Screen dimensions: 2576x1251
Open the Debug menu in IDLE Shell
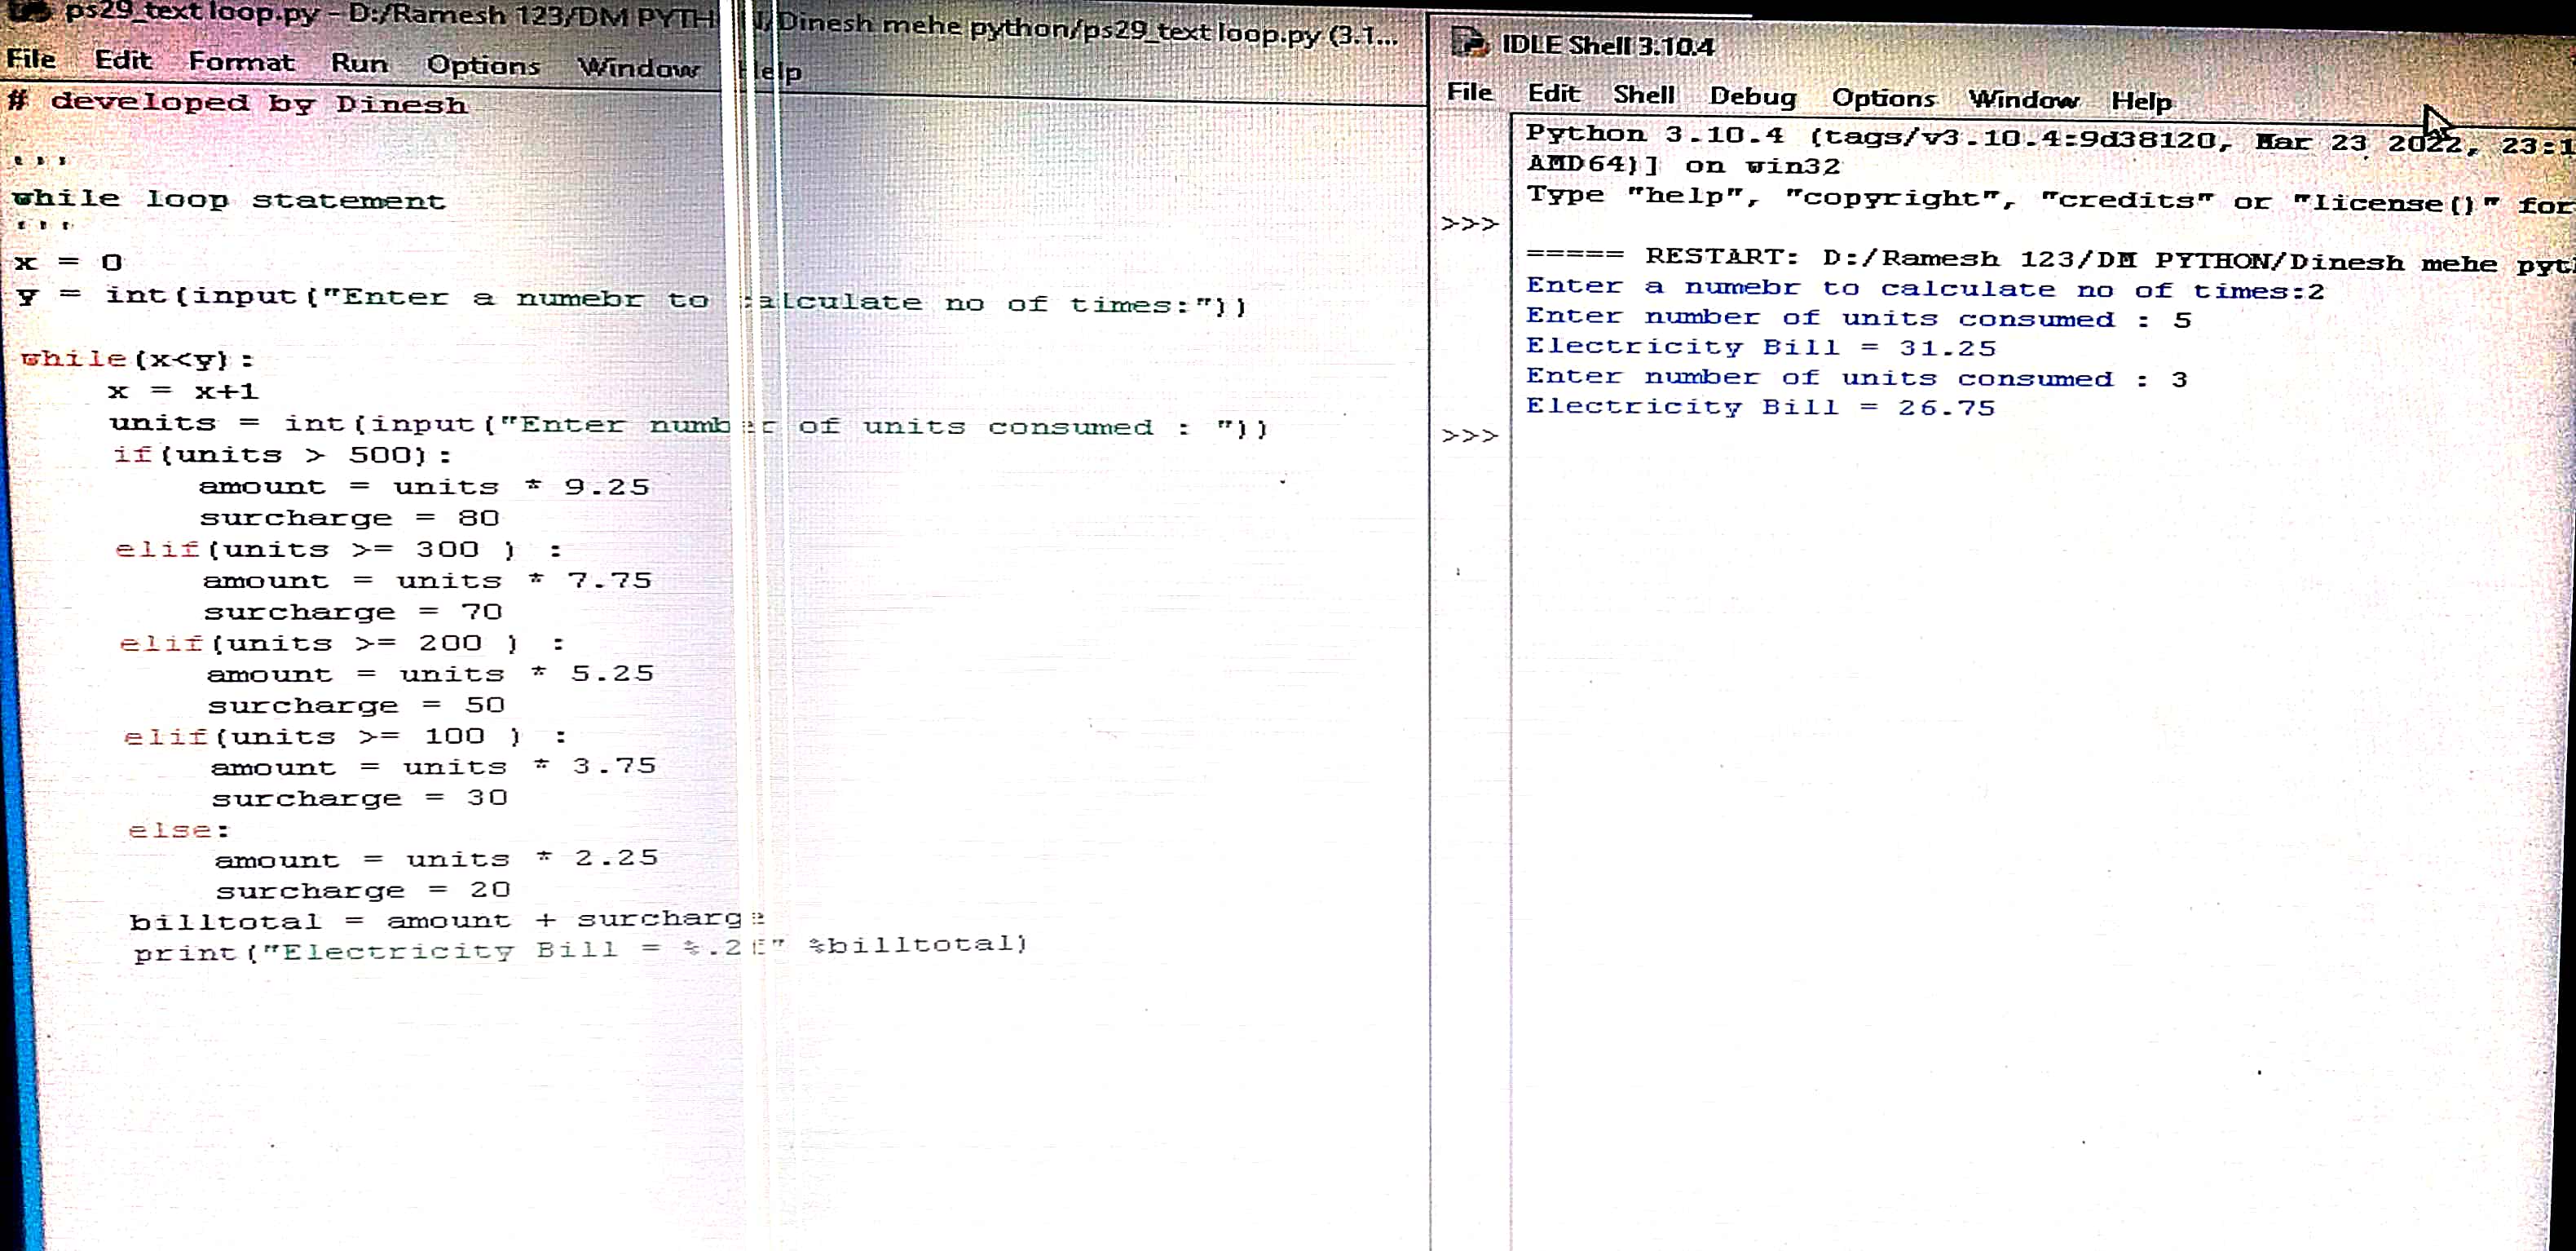coord(1753,97)
